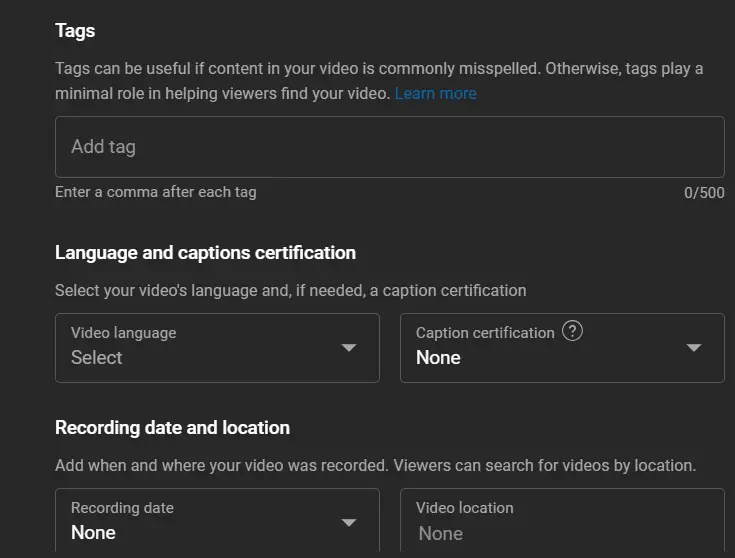This screenshot has width=735, height=558.
Task: Click the Select your video's language description
Action: [x=290, y=291]
